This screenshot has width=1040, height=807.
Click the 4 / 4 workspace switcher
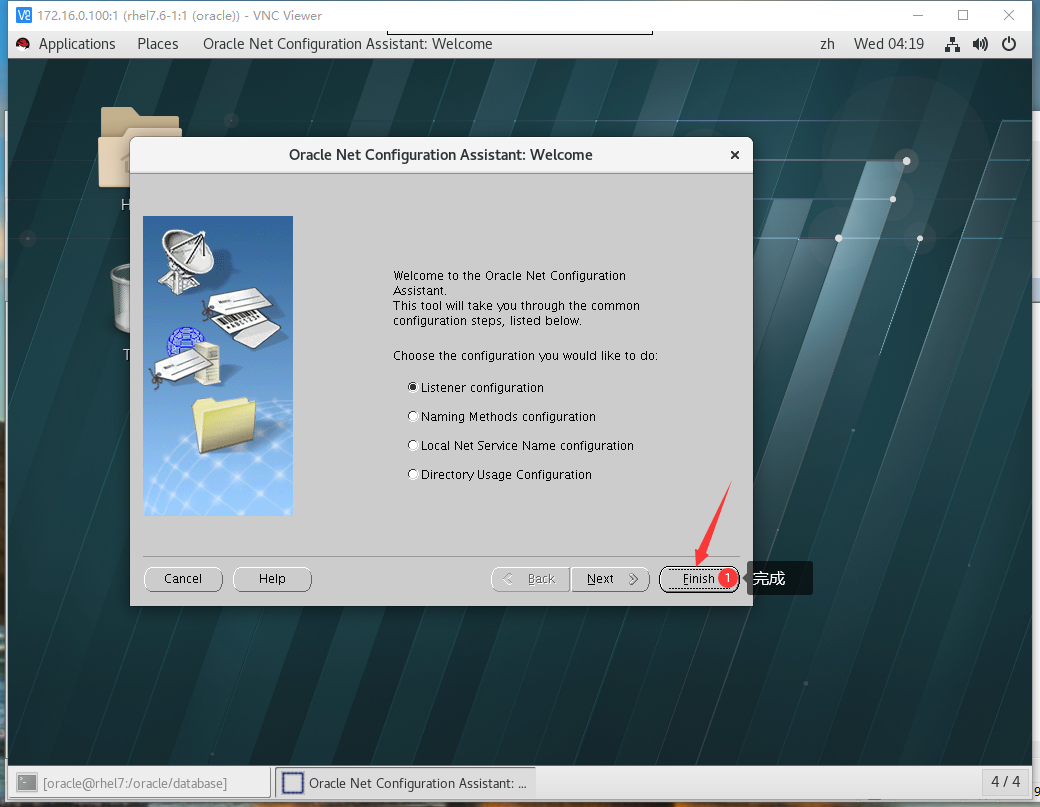point(1006,782)
